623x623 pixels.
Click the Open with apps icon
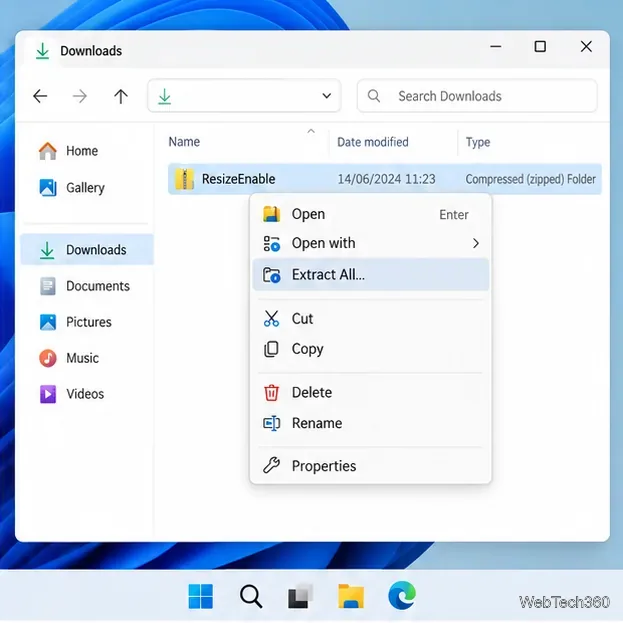(x=272, y=244)
